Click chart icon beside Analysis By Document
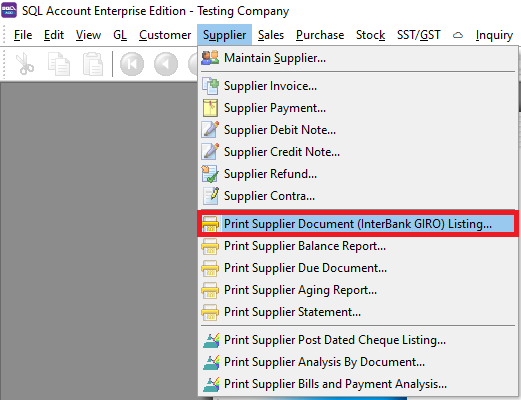This screenshot has height=400, width=521. [x=211, y=362]
